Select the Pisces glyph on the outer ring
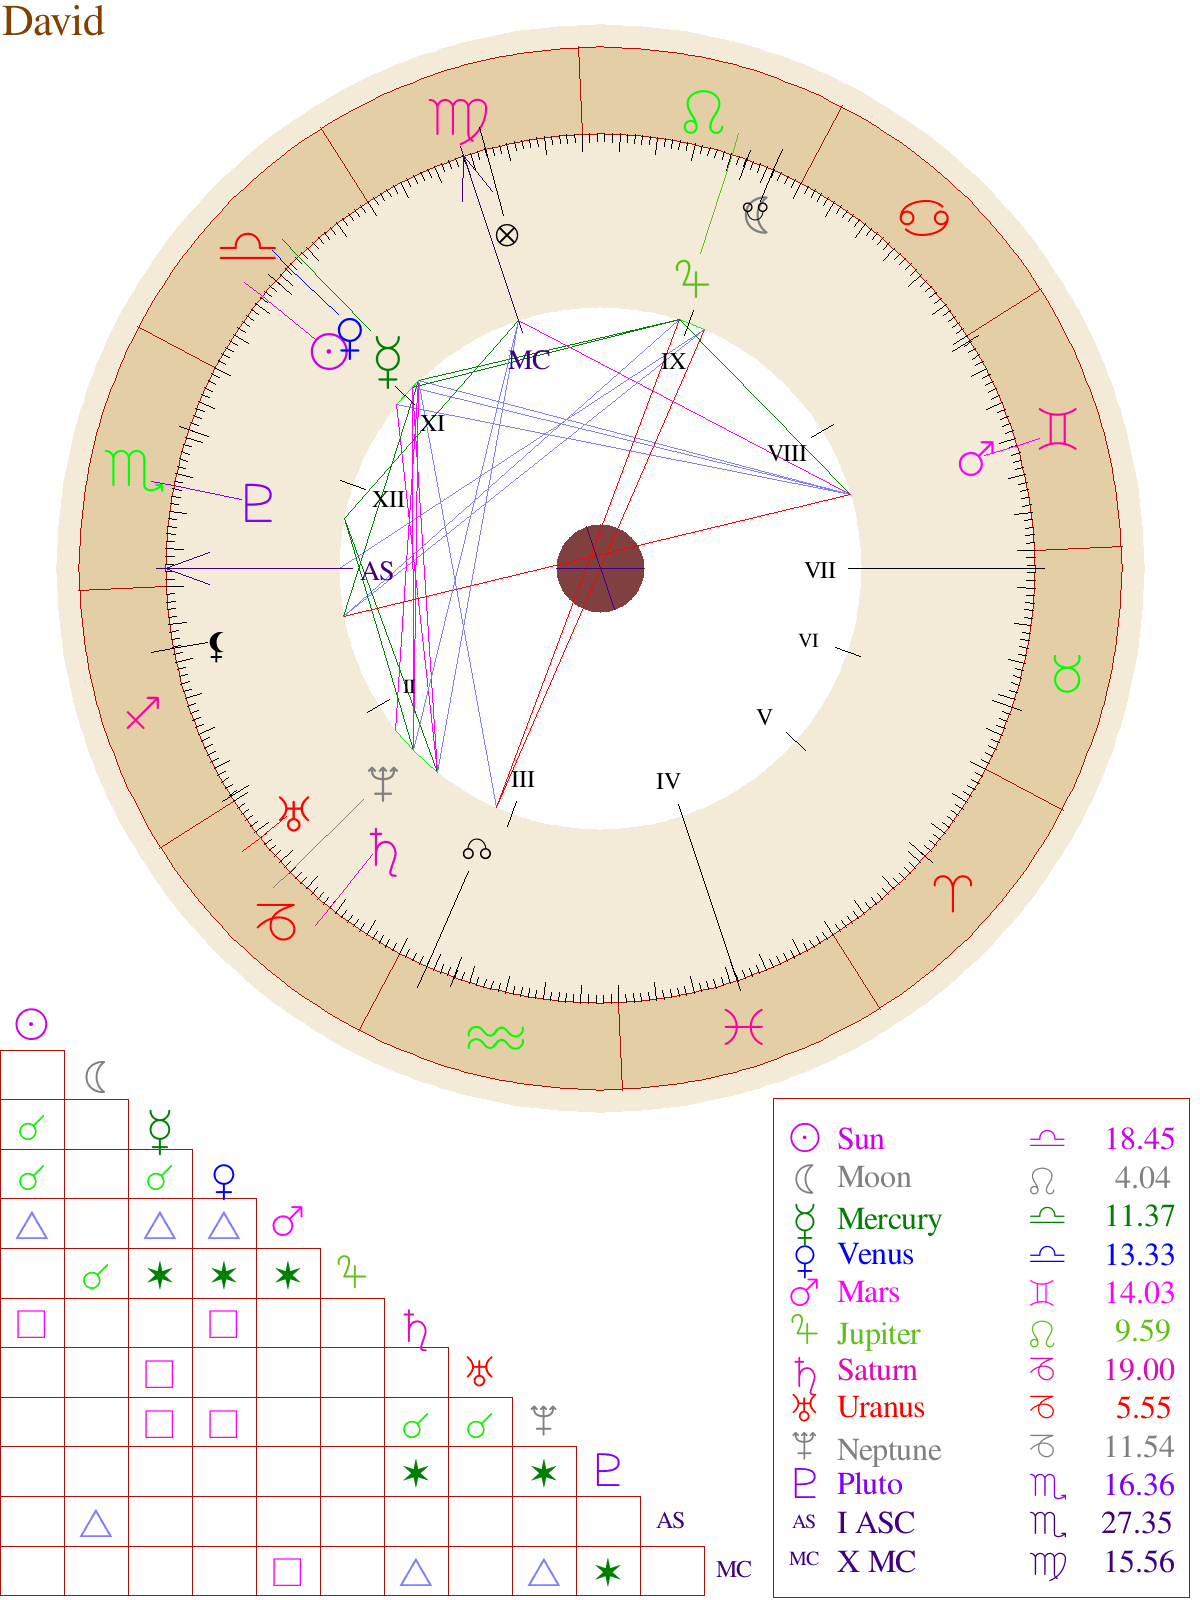This screenshot has width=1200, height=1600. [x=744, y=1027]
